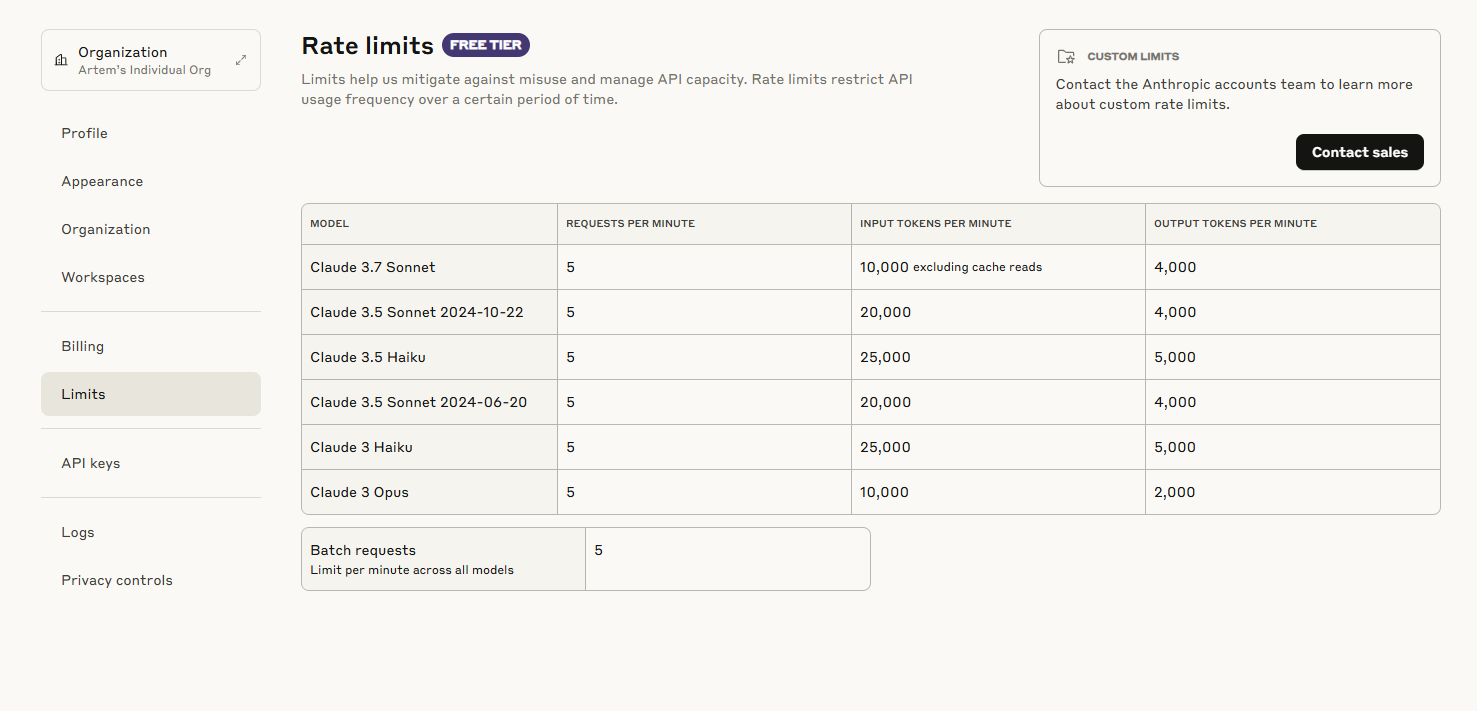This screenshot has height=711, width=1477.
Task: Click the custom limits folder icon
Action: 1066,57
